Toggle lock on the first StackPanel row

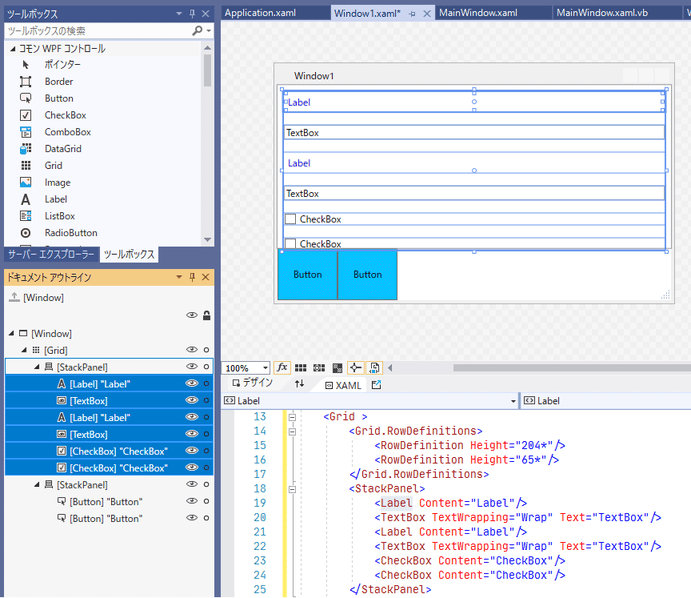(x=206, y=367)
